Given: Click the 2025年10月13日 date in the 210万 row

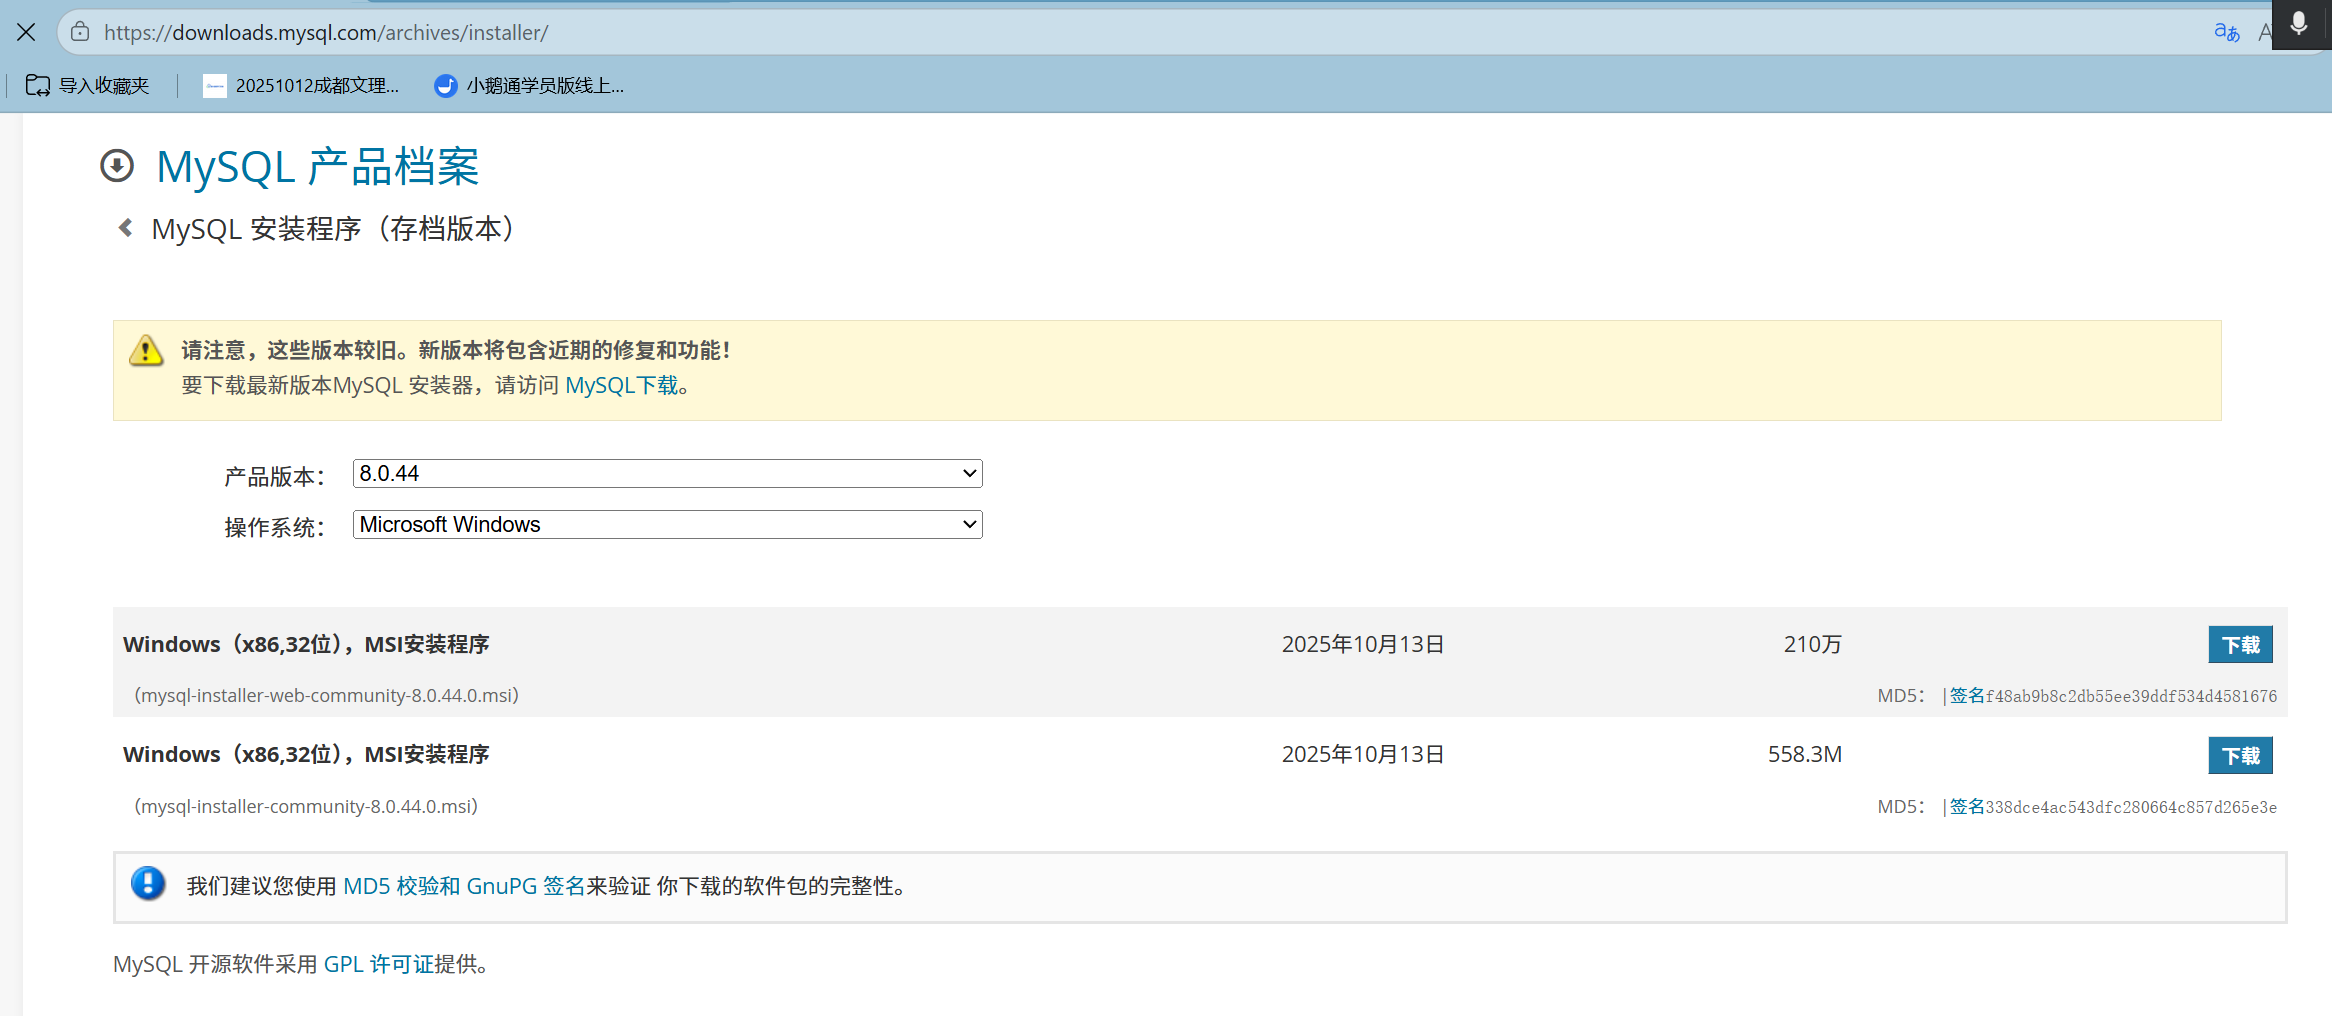Looking at the screenshot, I should pos(1363,644).
